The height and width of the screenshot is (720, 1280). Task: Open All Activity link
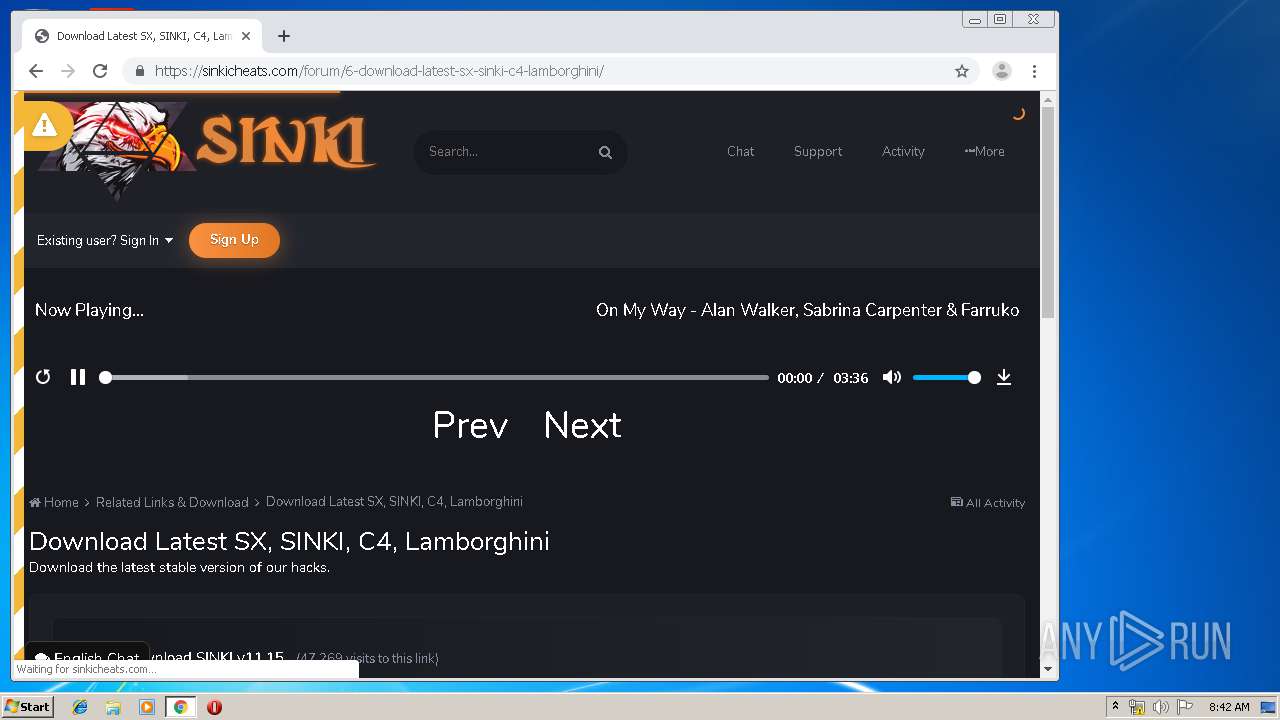pos(988,503)
